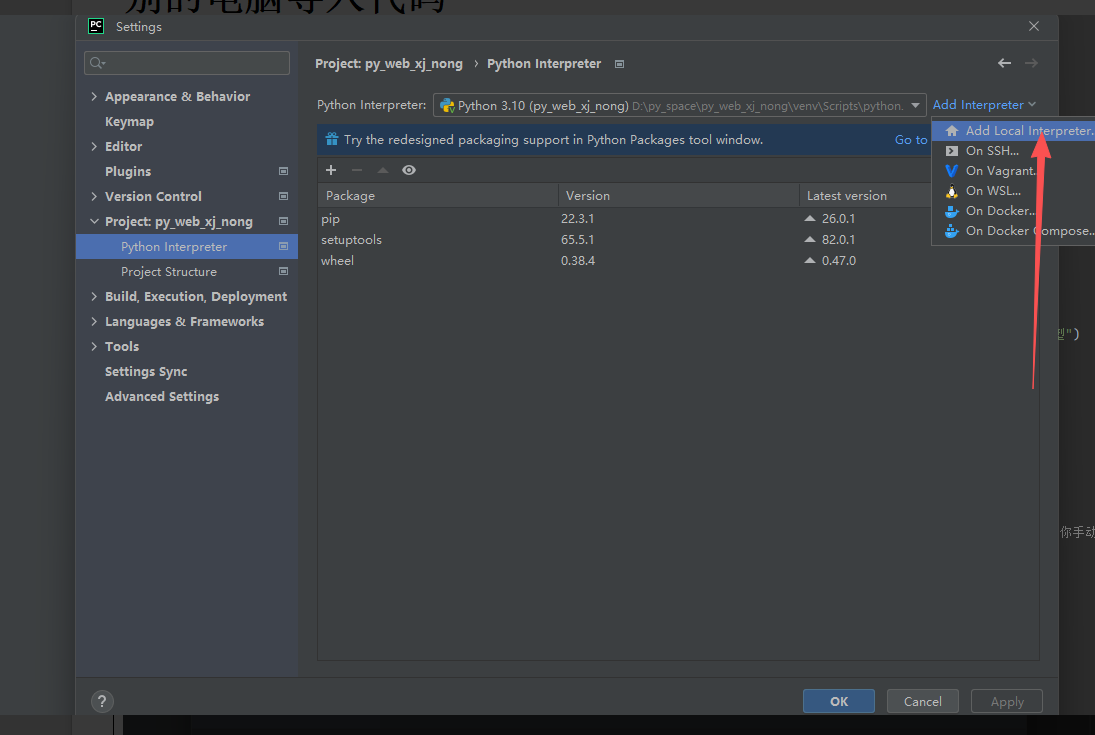1095x735 pixels.
Task: Click the gift icon in the packaging banner
Action: (332, 139)
